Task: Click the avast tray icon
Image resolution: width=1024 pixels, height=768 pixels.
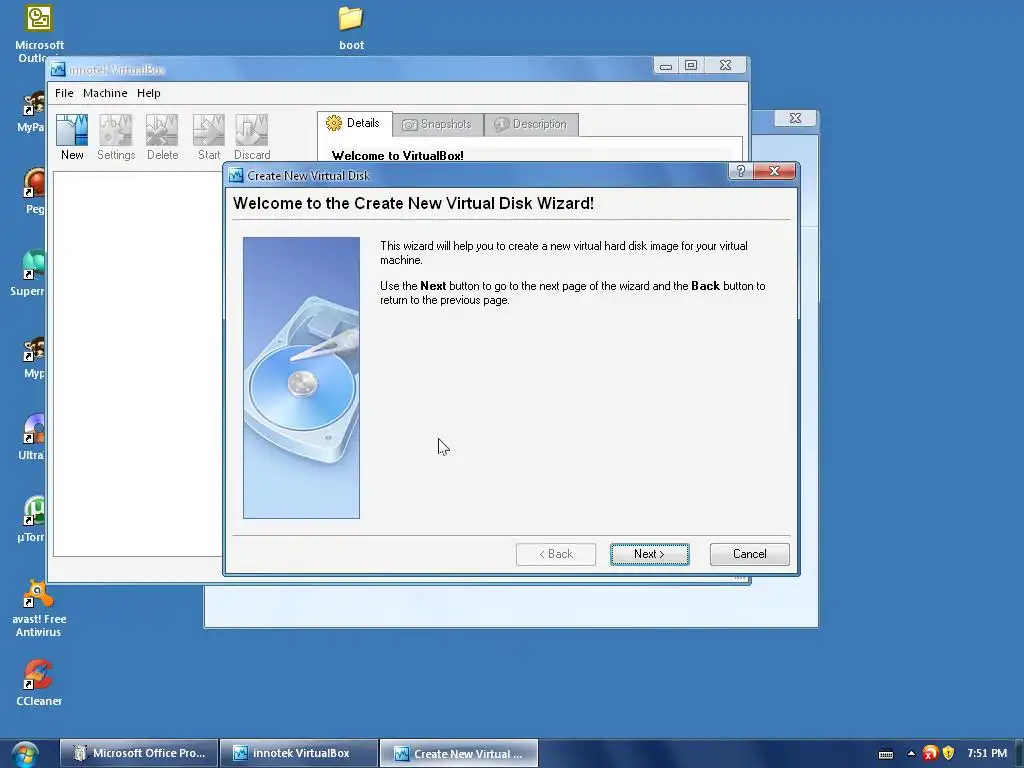Action: click(930, 754)
